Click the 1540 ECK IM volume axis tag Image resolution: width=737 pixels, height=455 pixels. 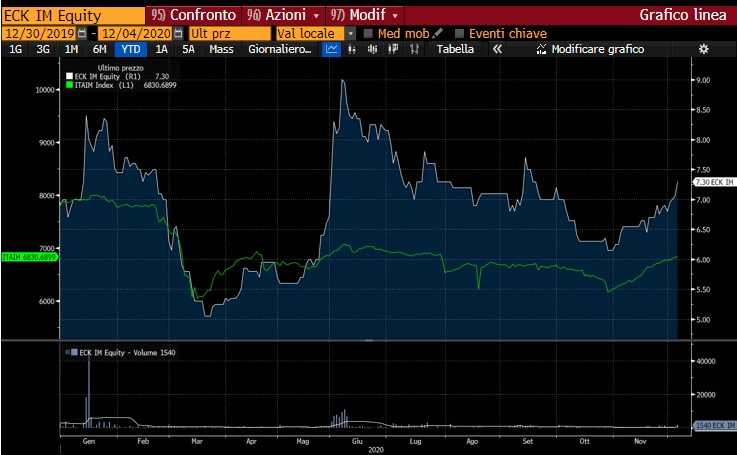point(714,425)
